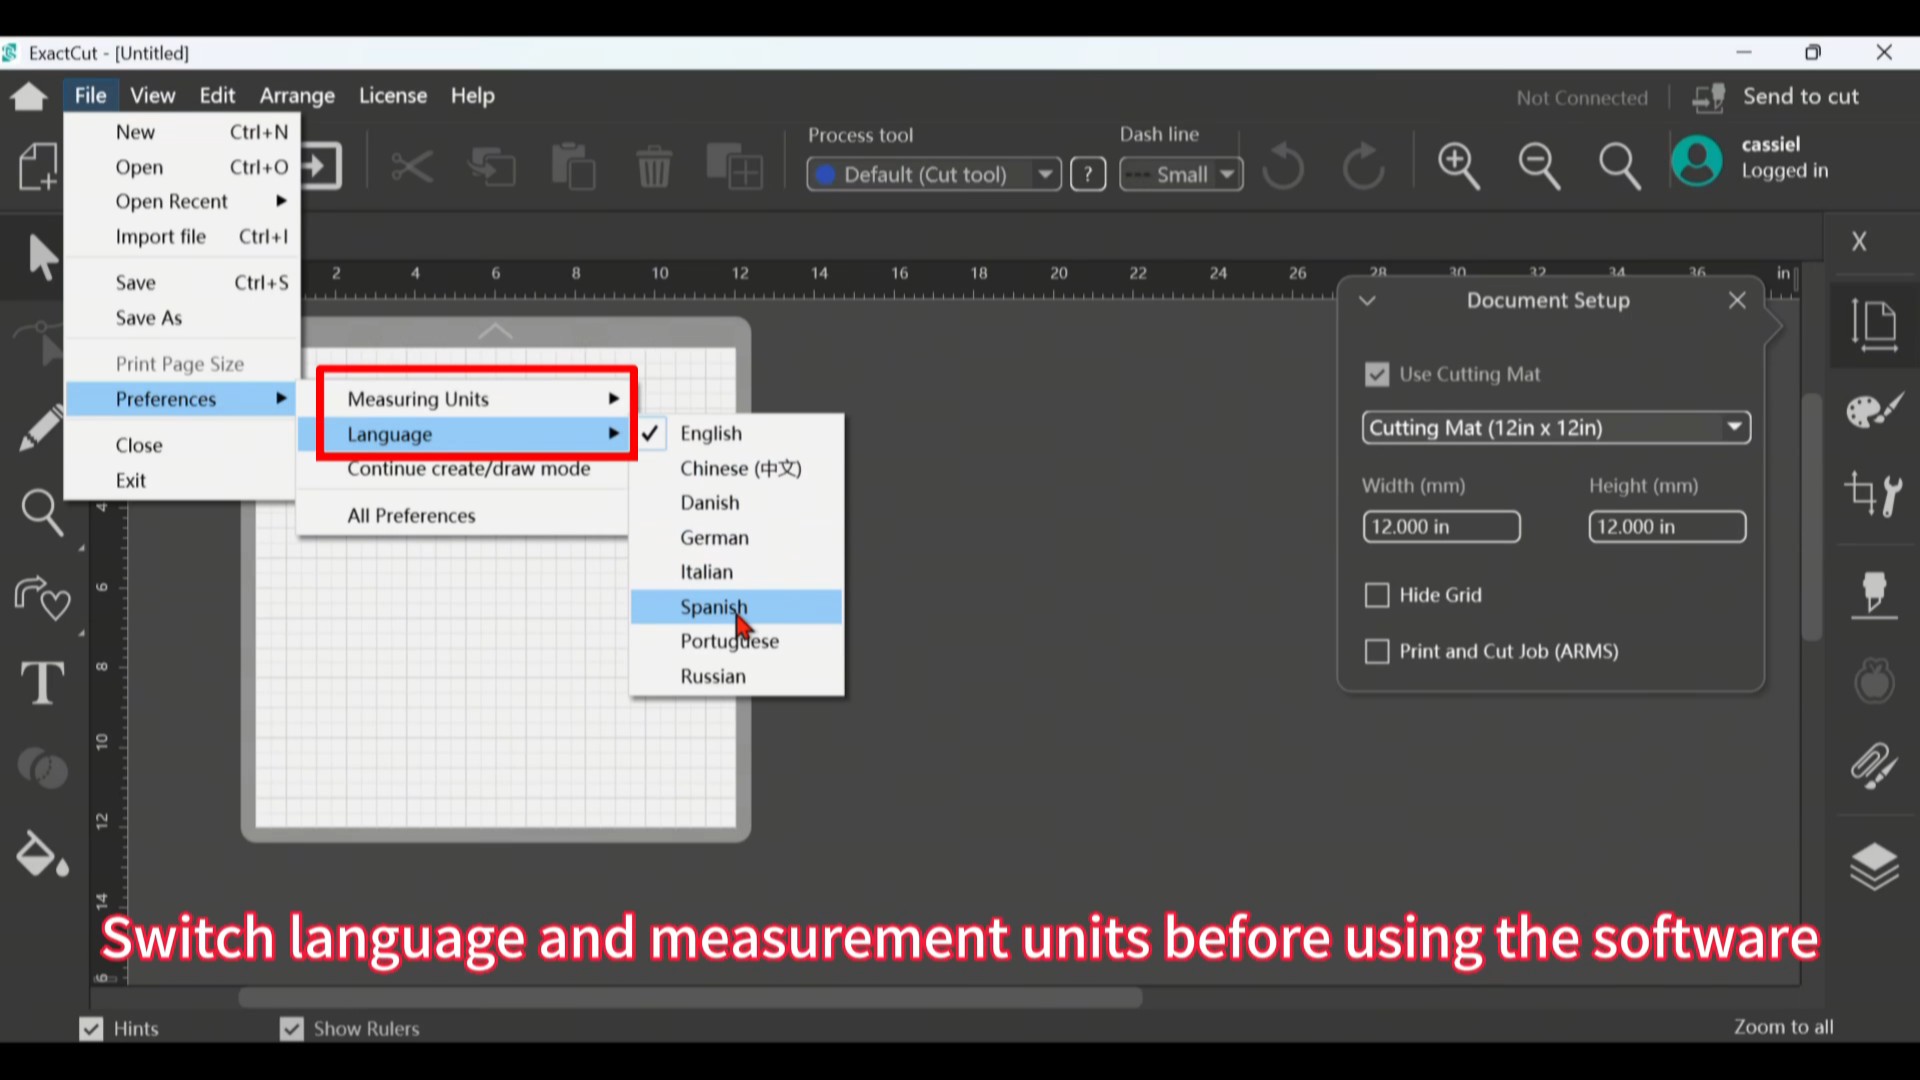Open the Cutting Mat size dropdown
The image size is (1920, 1080).
pyautogui.click(x=1556, y=428)
